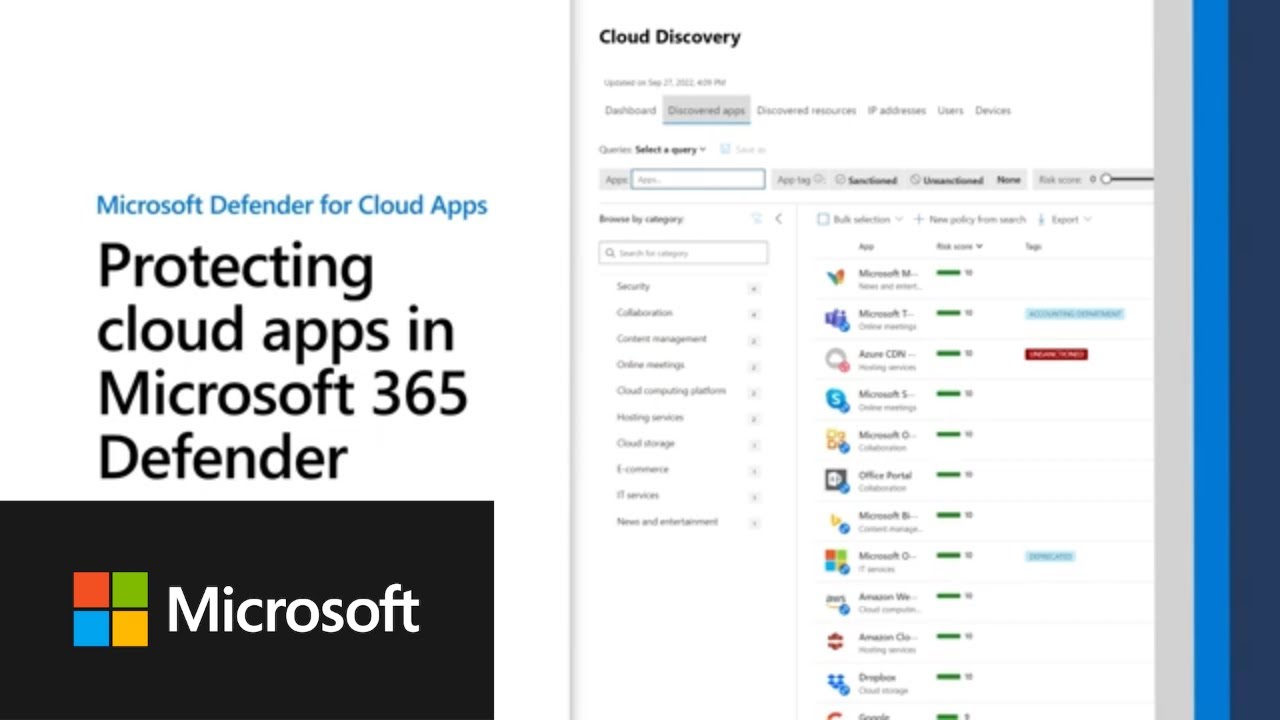Click the Amazon Web Services app icon
1280x720 pixels.
coord(835,602)
